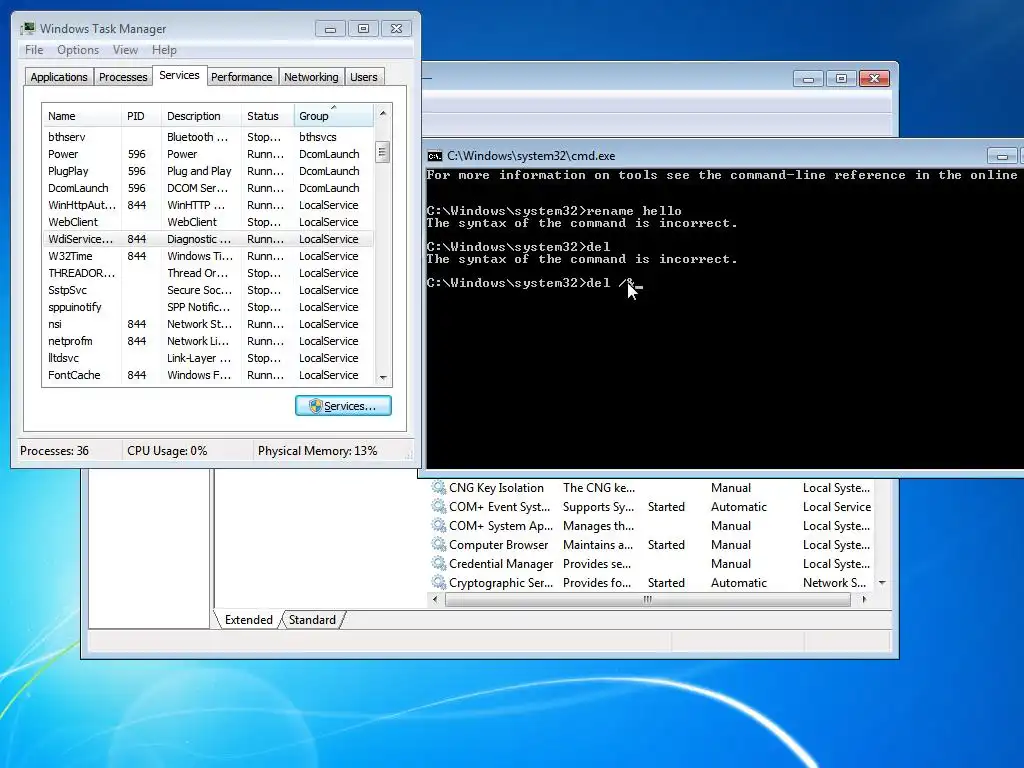The width and height of the screenshot is (1024, 768).
Task: Sort services by PID column header
Action: 140,116
